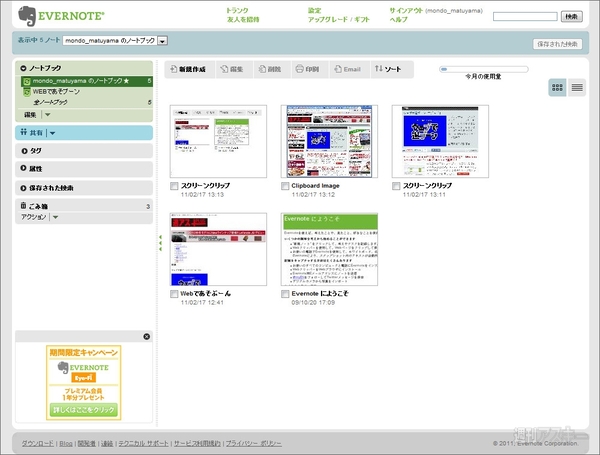The width and height of the screenshot is (600, 455).
Task: Open the トランク link in header
Action: 237,11
